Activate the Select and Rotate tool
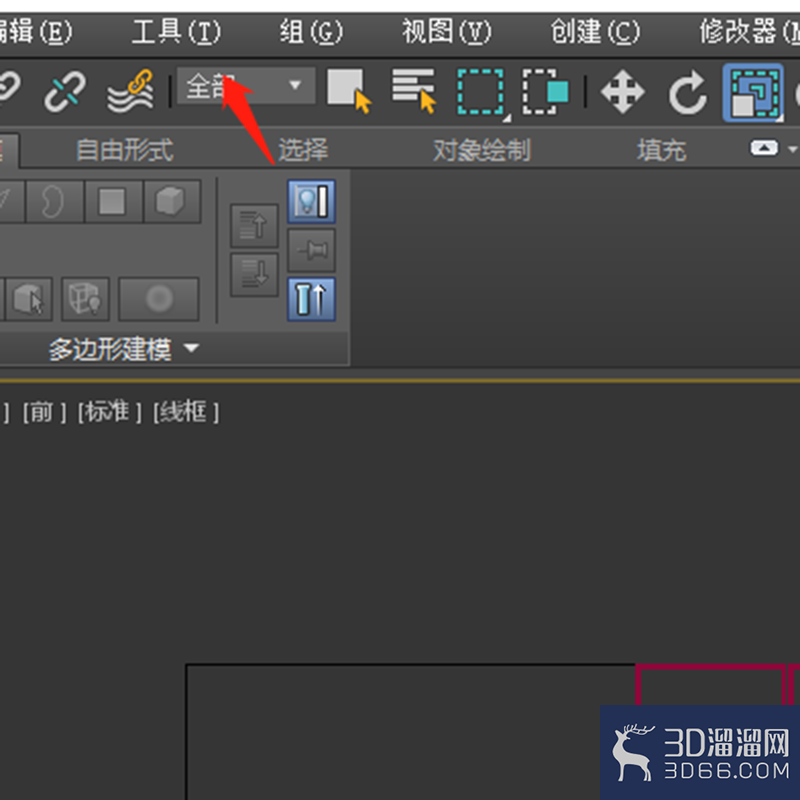Screen dimensions: 800x800 [x=687, y=92]
